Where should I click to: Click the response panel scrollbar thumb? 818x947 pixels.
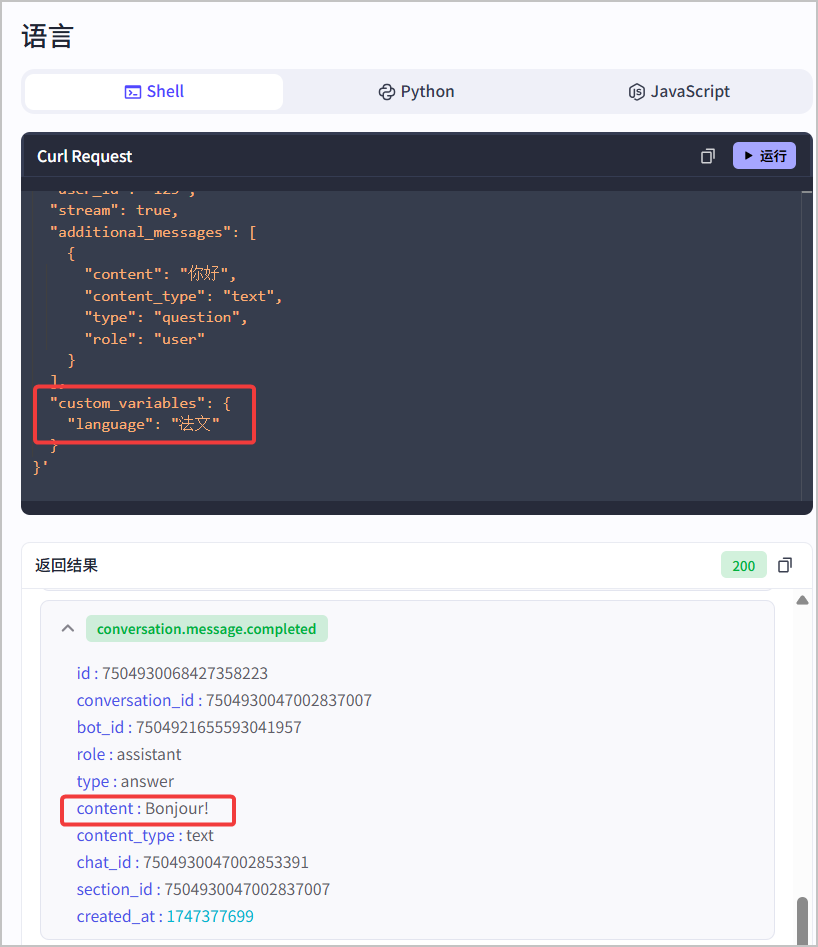802,921
